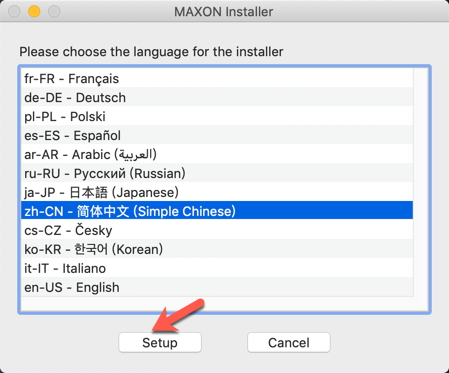Select ar-AR Arabic language entry
Viewport: 449px width, 373px height.
pos(217,154)
